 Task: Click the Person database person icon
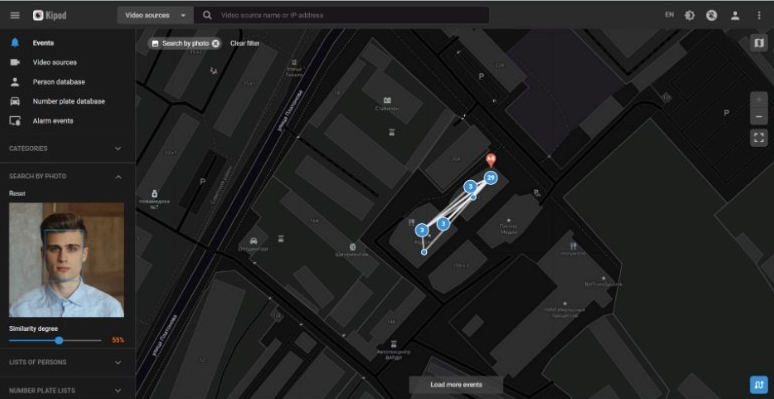point(15,82)
